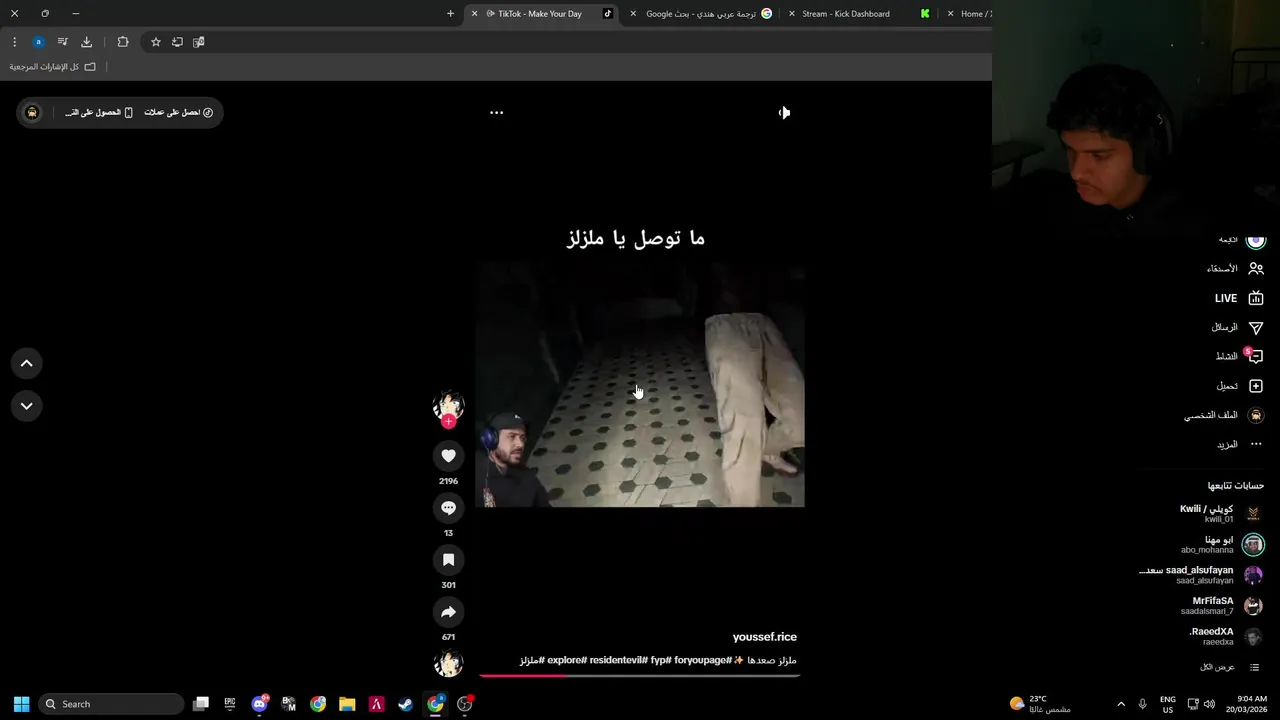The width and height of the screenshot is (1280, 720).
Task: Open the ENG US language switcher
Action: click(x=1168, y=704)
